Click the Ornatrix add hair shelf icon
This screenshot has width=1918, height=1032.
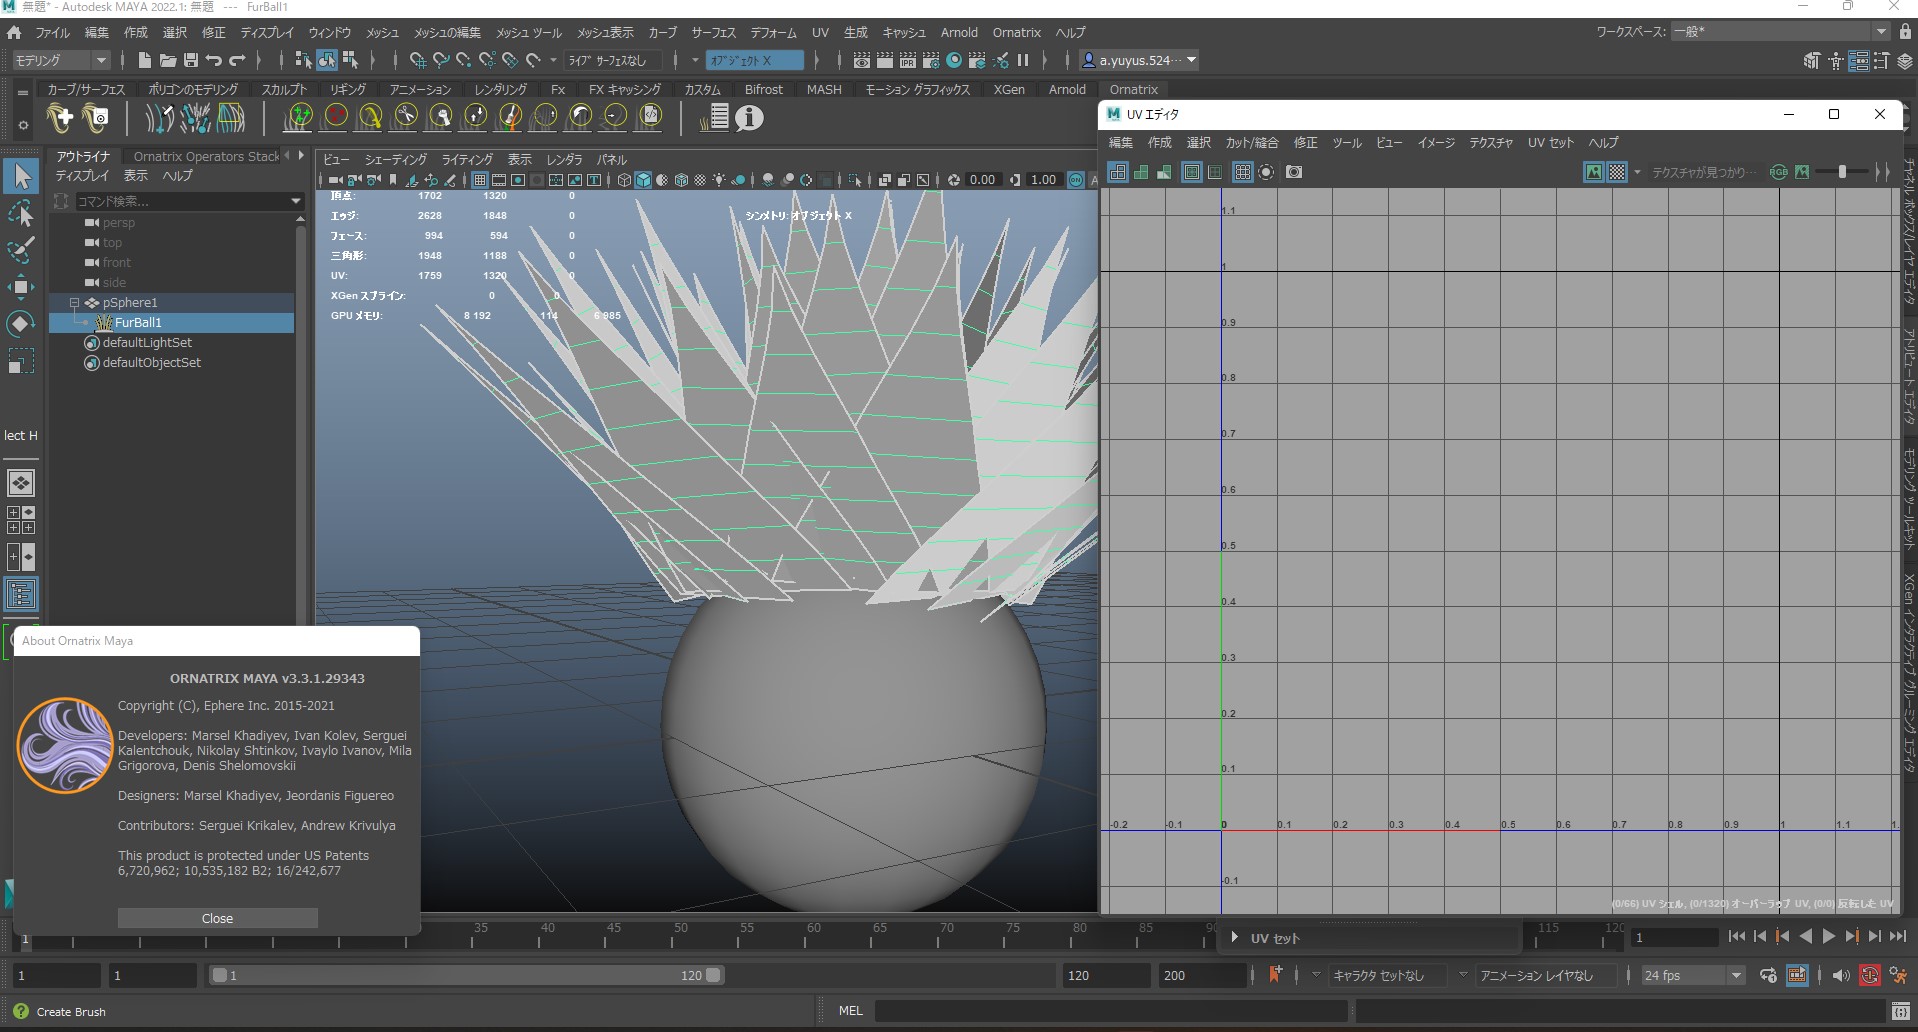61,118
